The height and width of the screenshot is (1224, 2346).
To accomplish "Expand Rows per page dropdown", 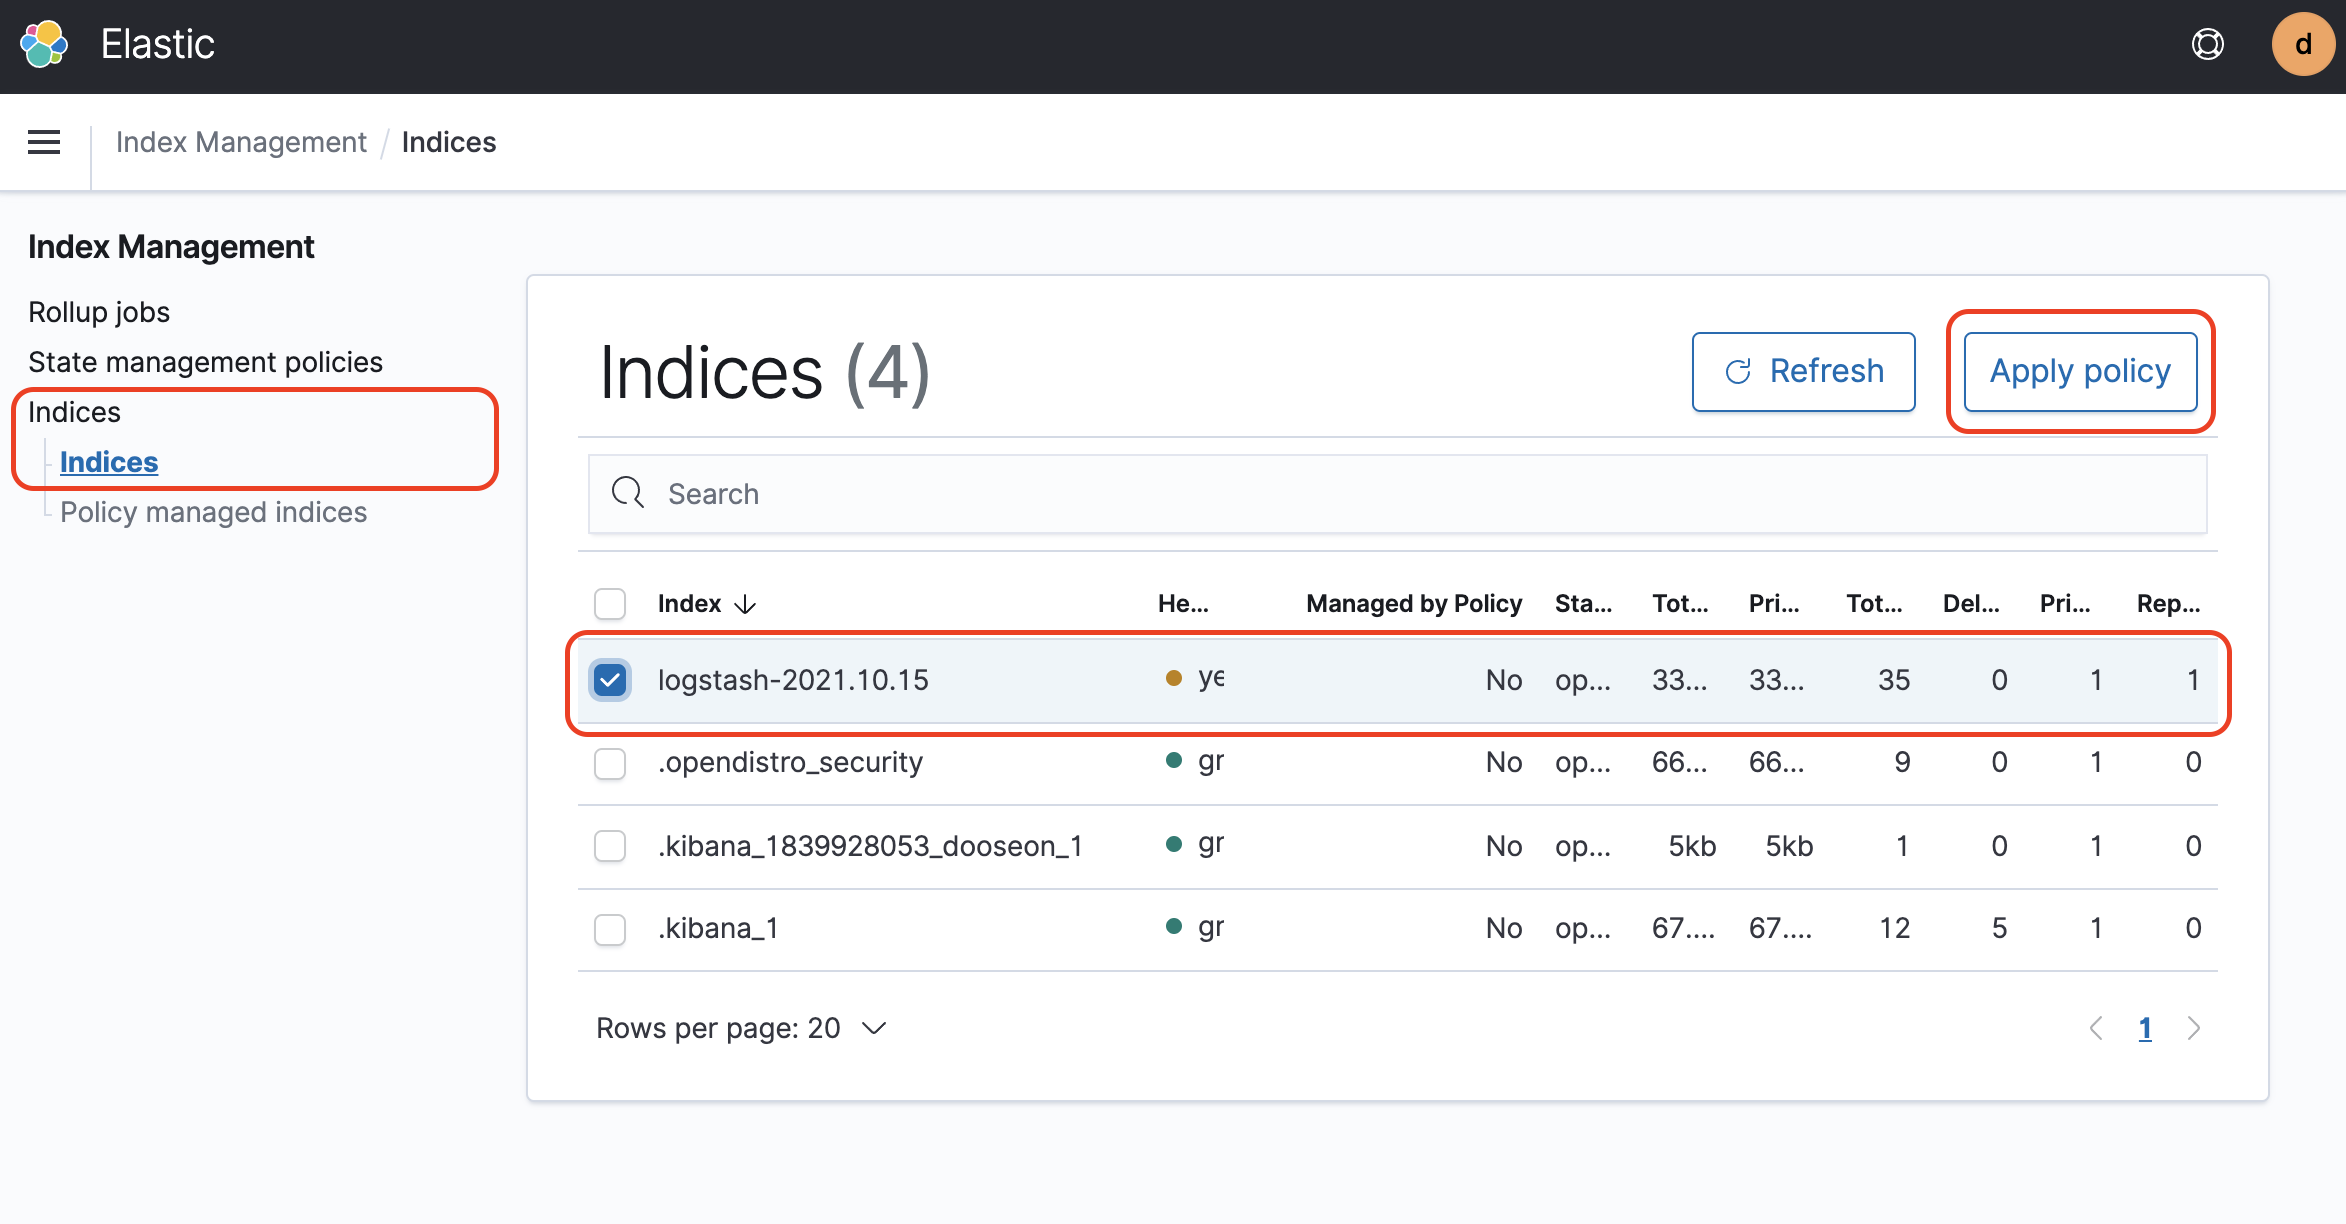I will tap(741, 1028).
